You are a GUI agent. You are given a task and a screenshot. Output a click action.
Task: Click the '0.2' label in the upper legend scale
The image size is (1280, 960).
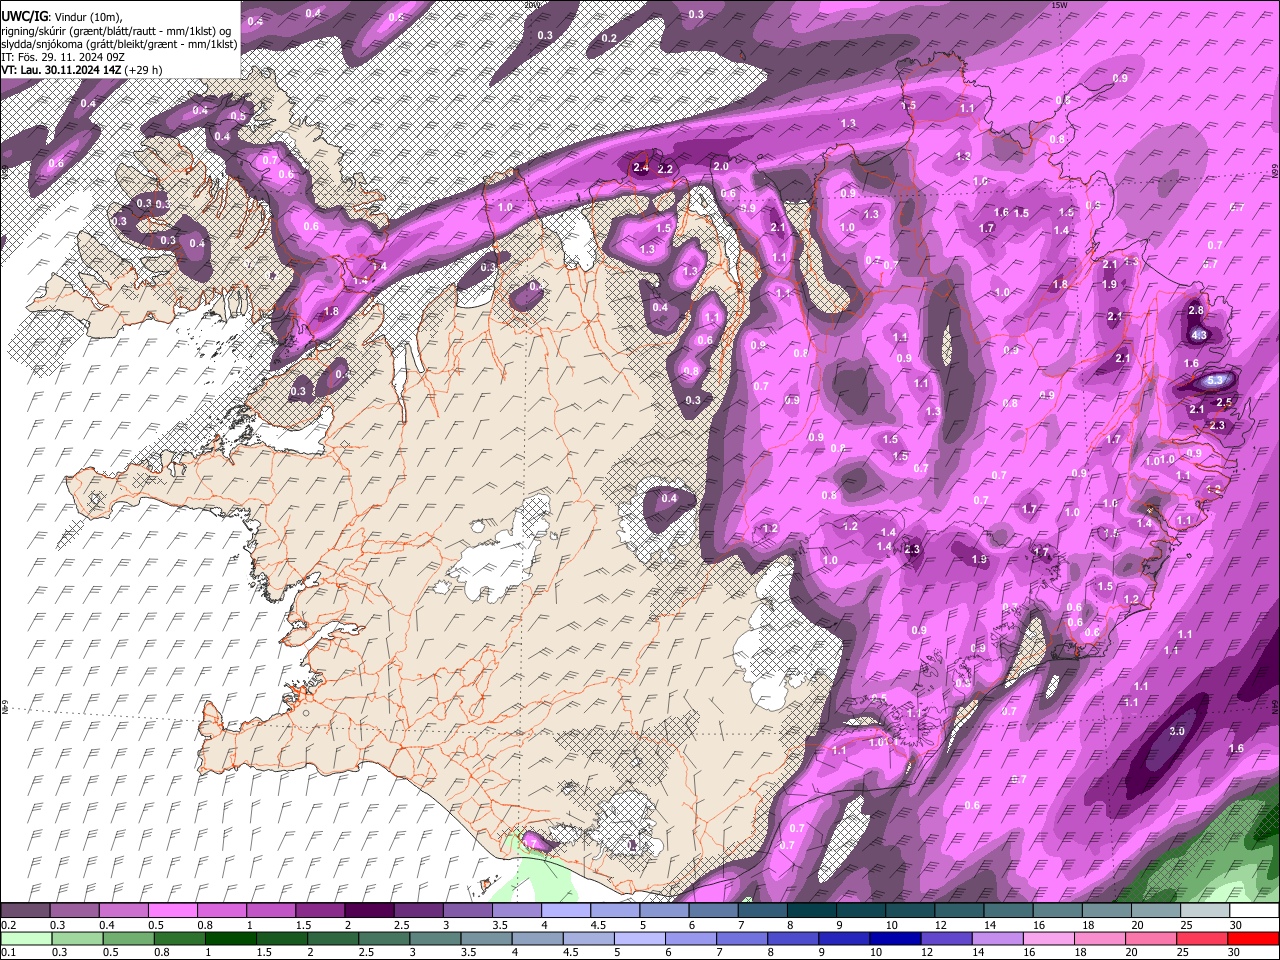[x=8, y=925]
